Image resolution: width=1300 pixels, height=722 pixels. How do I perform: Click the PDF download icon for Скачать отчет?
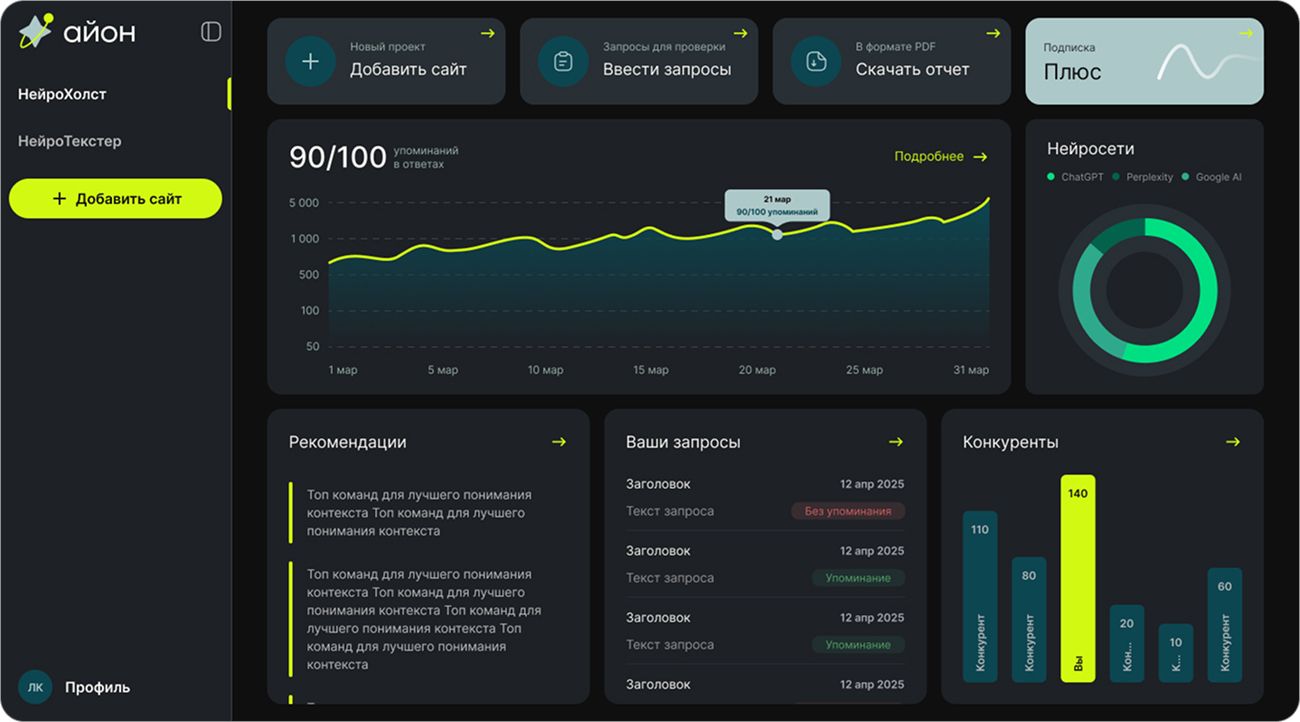[x=816, y=62]
